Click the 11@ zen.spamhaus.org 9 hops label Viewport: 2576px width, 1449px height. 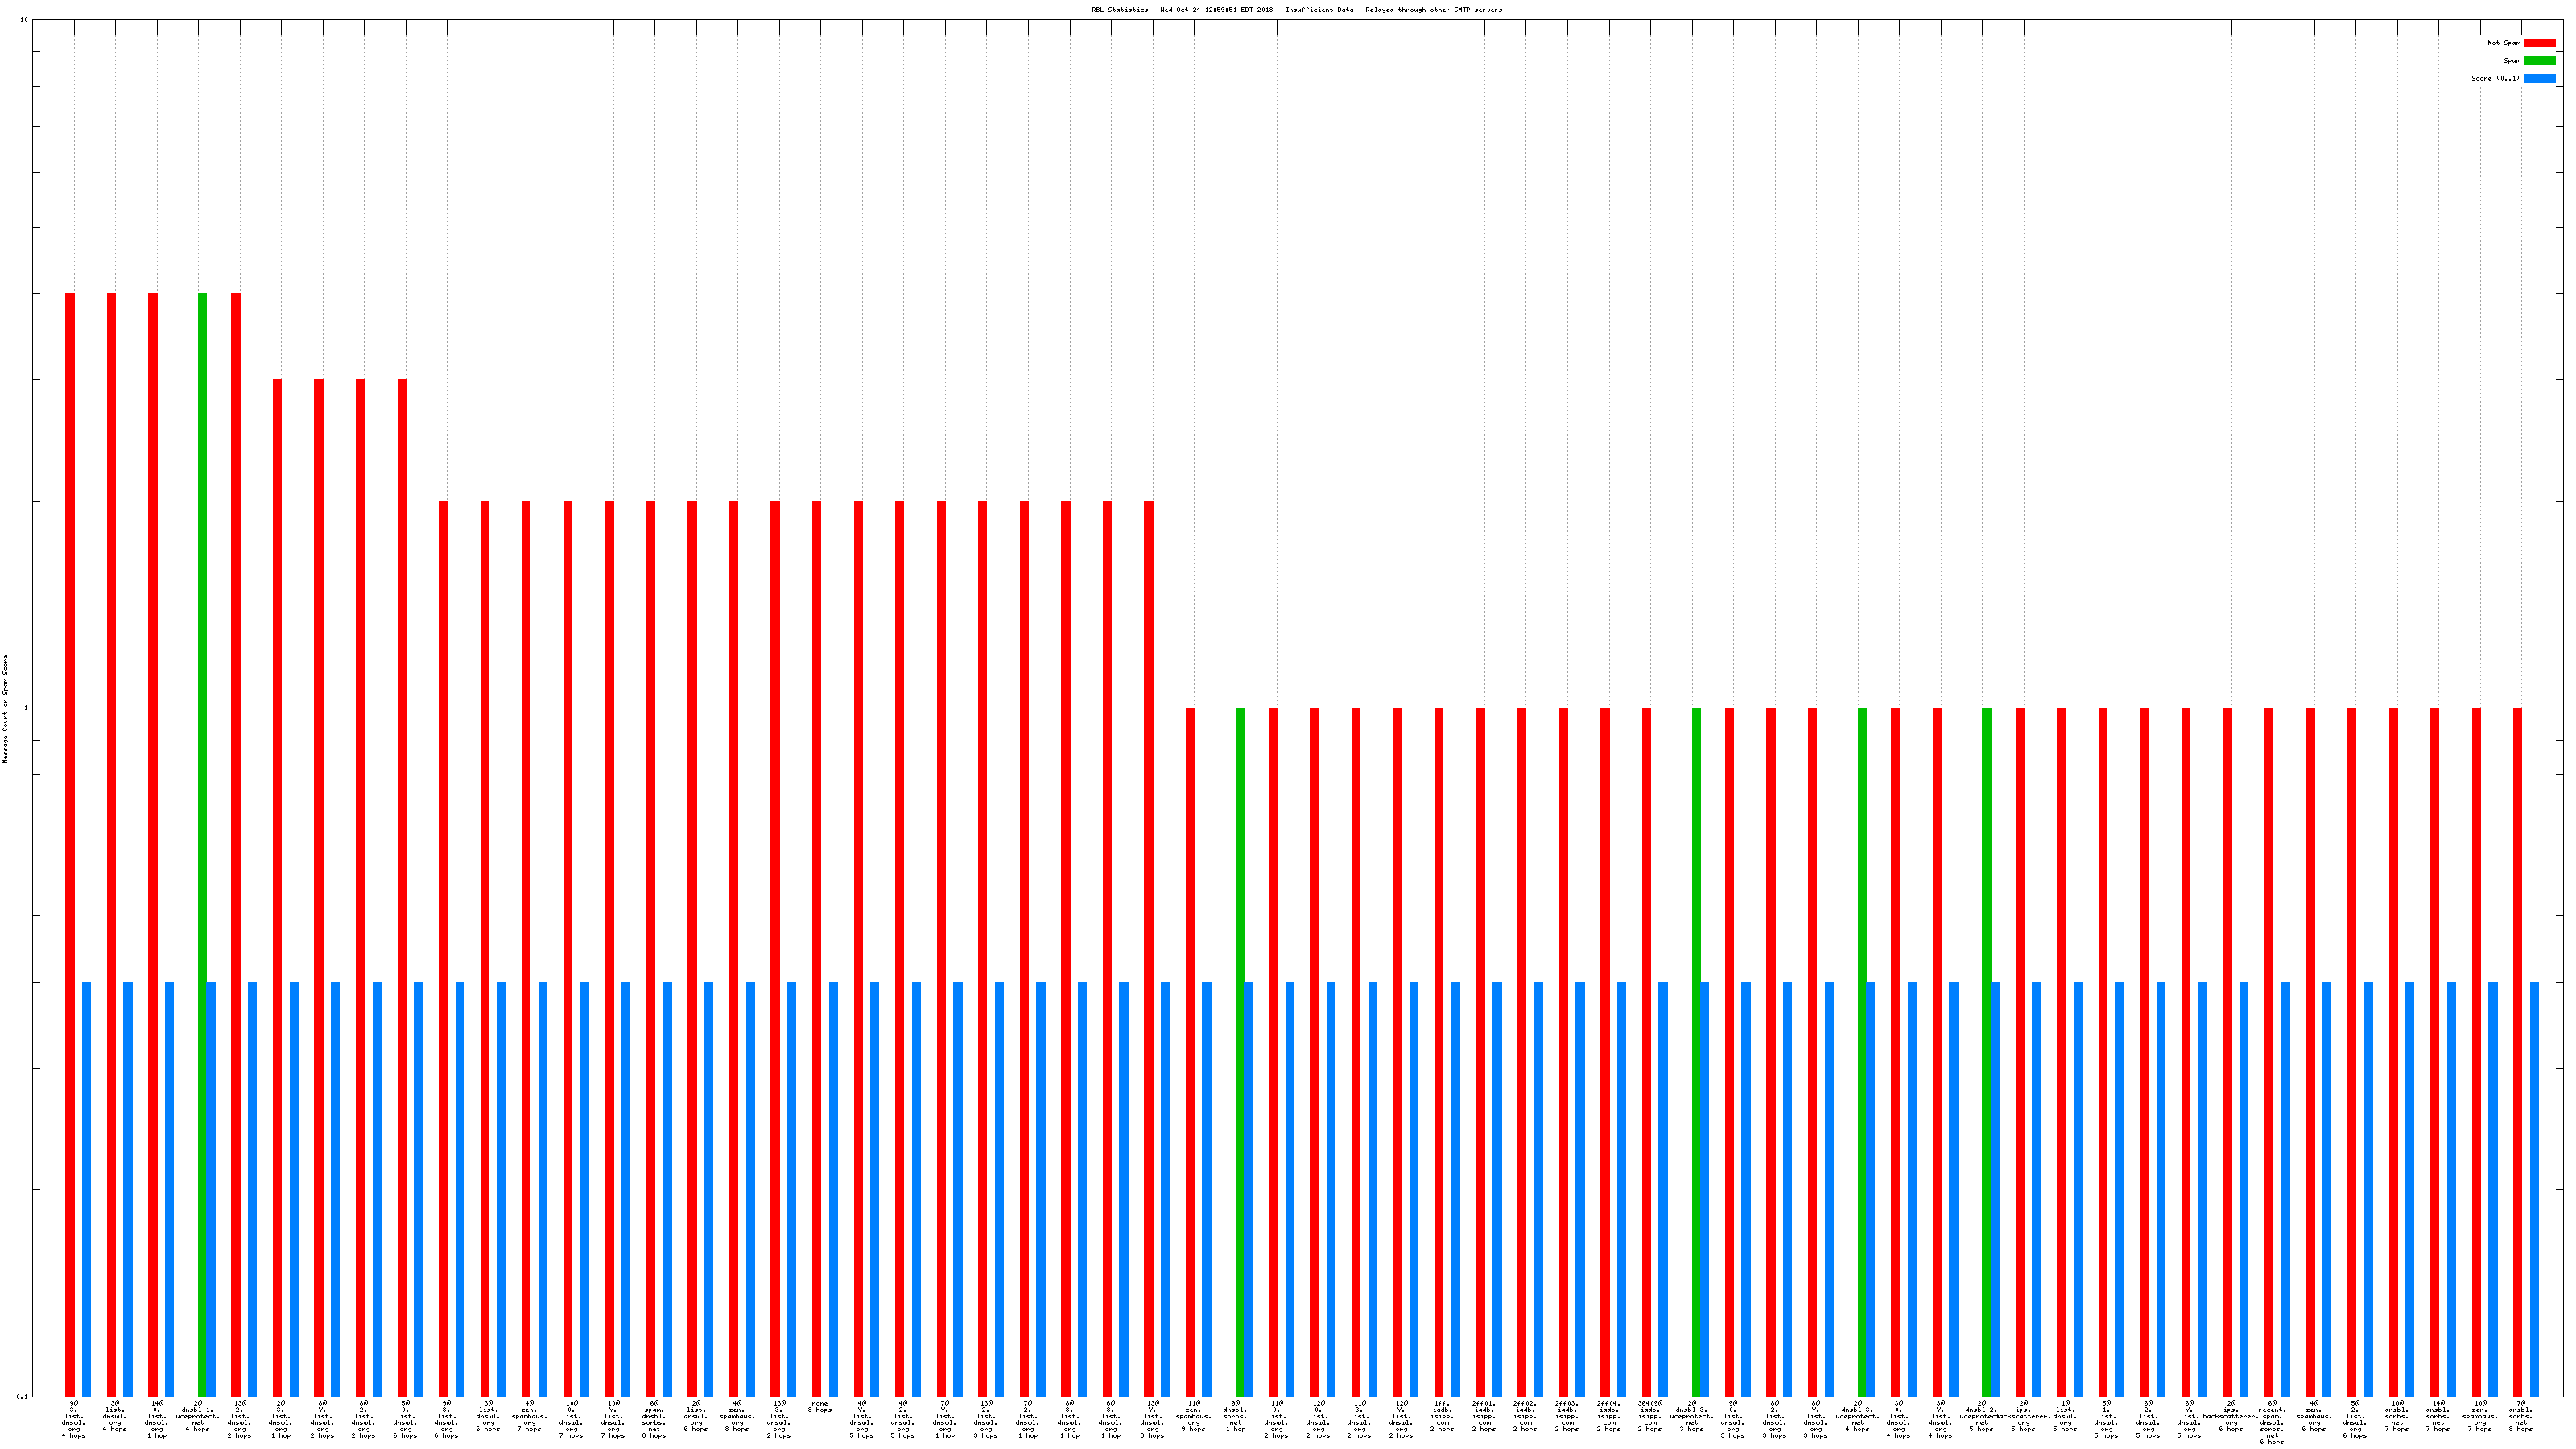click(x=1194, y=1416)
